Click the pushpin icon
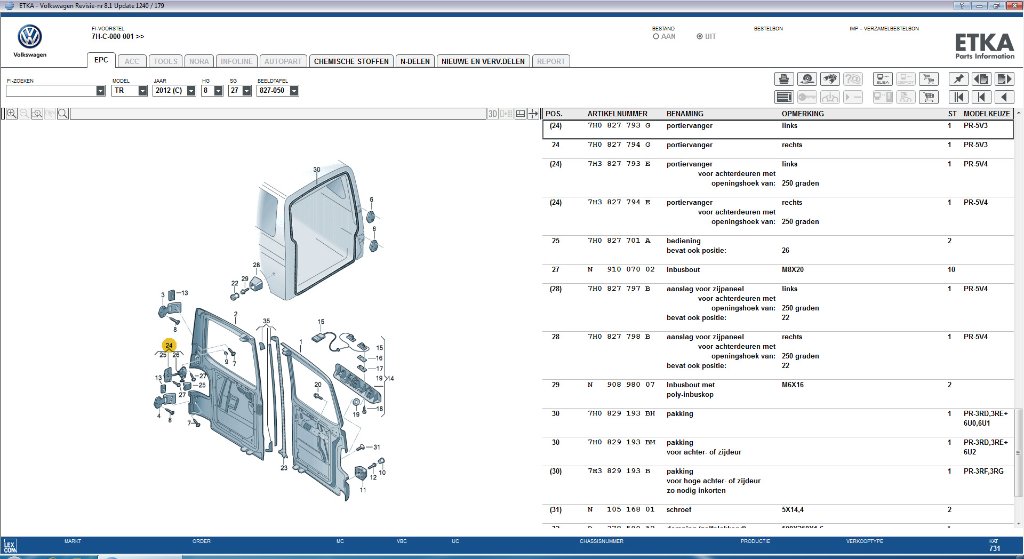Viewport: 1024px width, 559px height. click(958, 79)
